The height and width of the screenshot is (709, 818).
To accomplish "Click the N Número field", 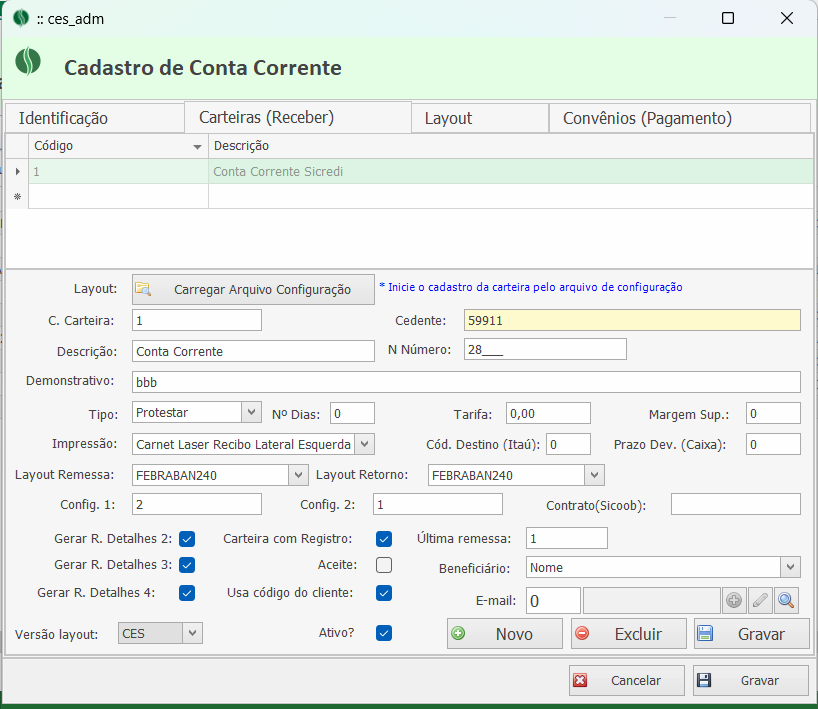I will (545, 349).
